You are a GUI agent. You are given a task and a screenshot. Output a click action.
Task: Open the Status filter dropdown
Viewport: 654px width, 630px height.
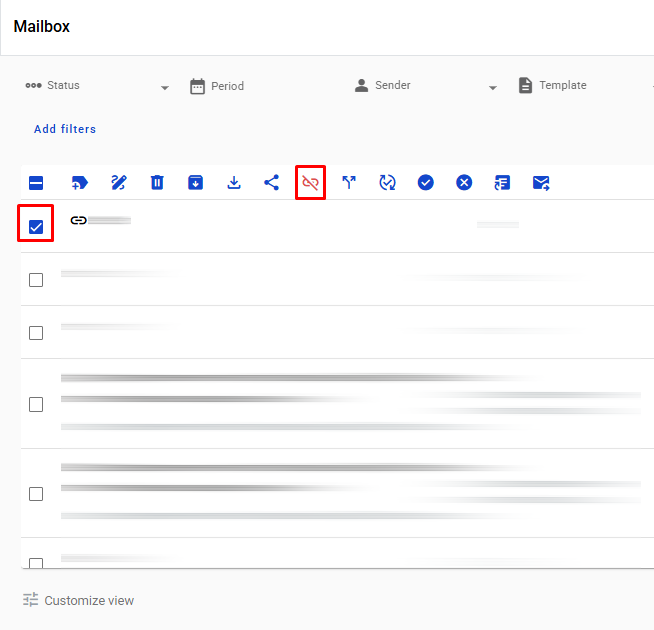pyautogui.click(x=97, y=86)
